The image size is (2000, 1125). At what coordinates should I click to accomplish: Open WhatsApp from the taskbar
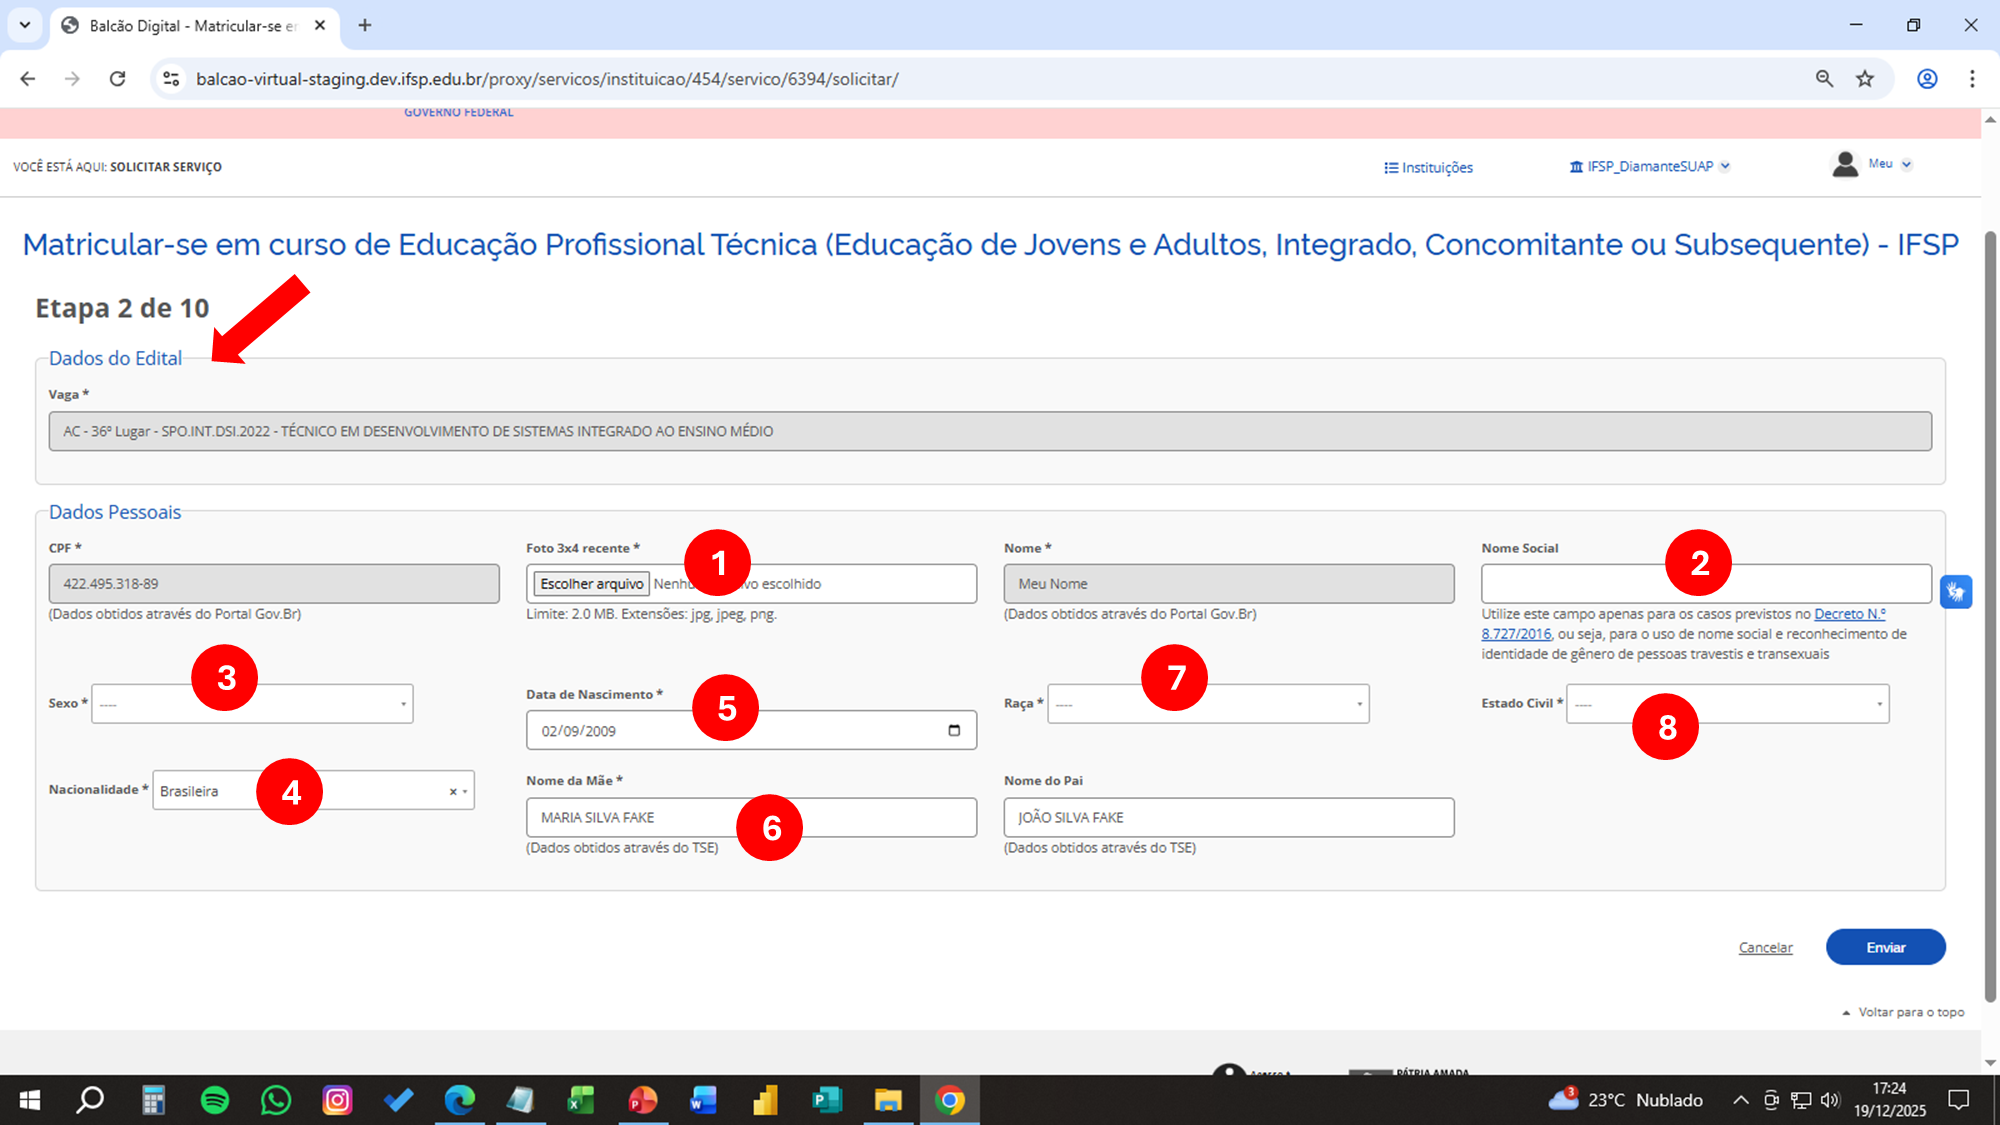click(x=276, y=1100)
